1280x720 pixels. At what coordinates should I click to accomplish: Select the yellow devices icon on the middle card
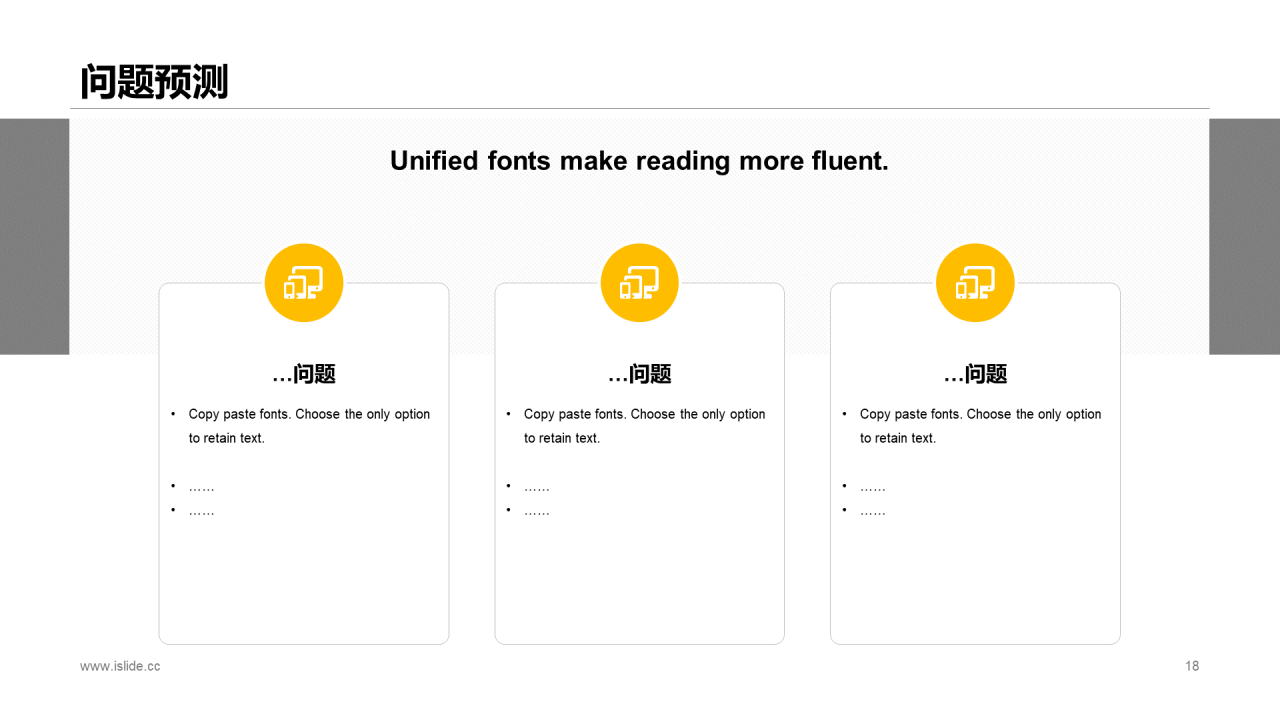pos(639,283)
